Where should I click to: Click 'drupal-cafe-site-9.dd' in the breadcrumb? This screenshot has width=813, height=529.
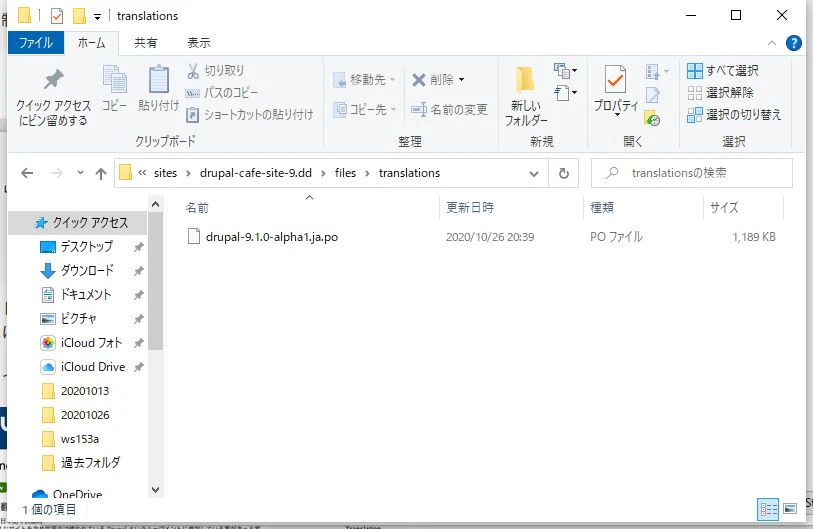pyautogui.click(x=256, y=173)
